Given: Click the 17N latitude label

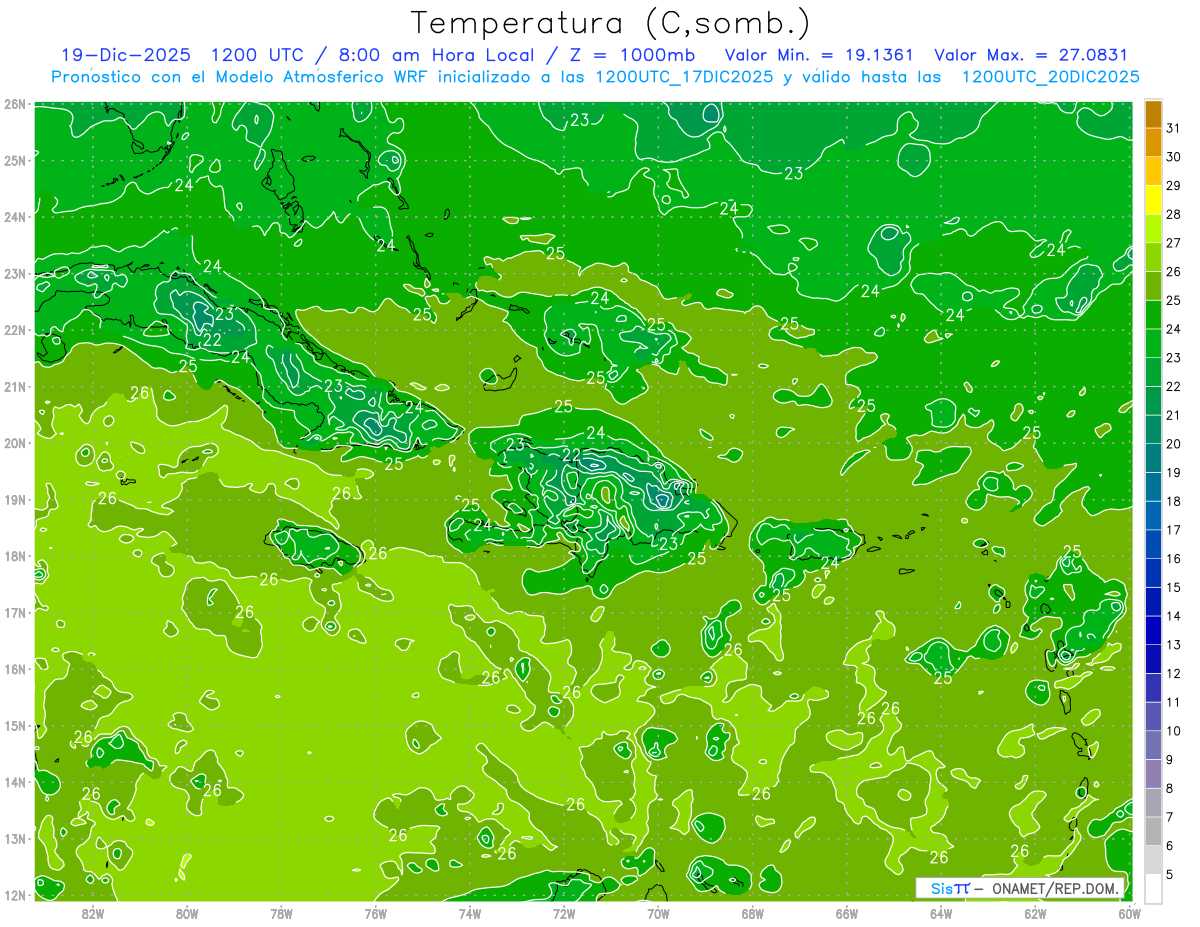Looking at the screenshot, I should 16,612.
